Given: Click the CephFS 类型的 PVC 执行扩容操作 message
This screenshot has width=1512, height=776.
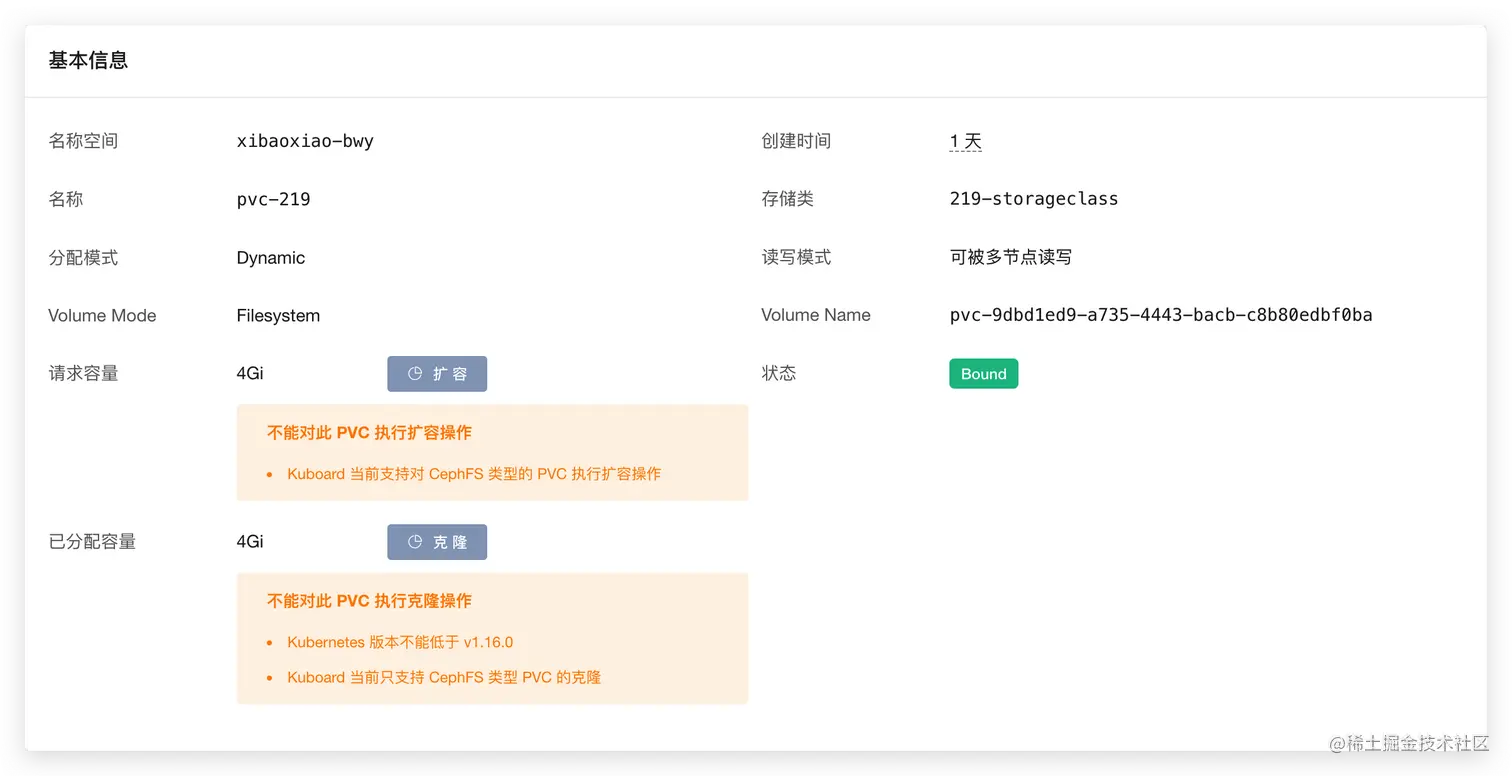Looking at the screenshot, I should click(x=474, y=474).
